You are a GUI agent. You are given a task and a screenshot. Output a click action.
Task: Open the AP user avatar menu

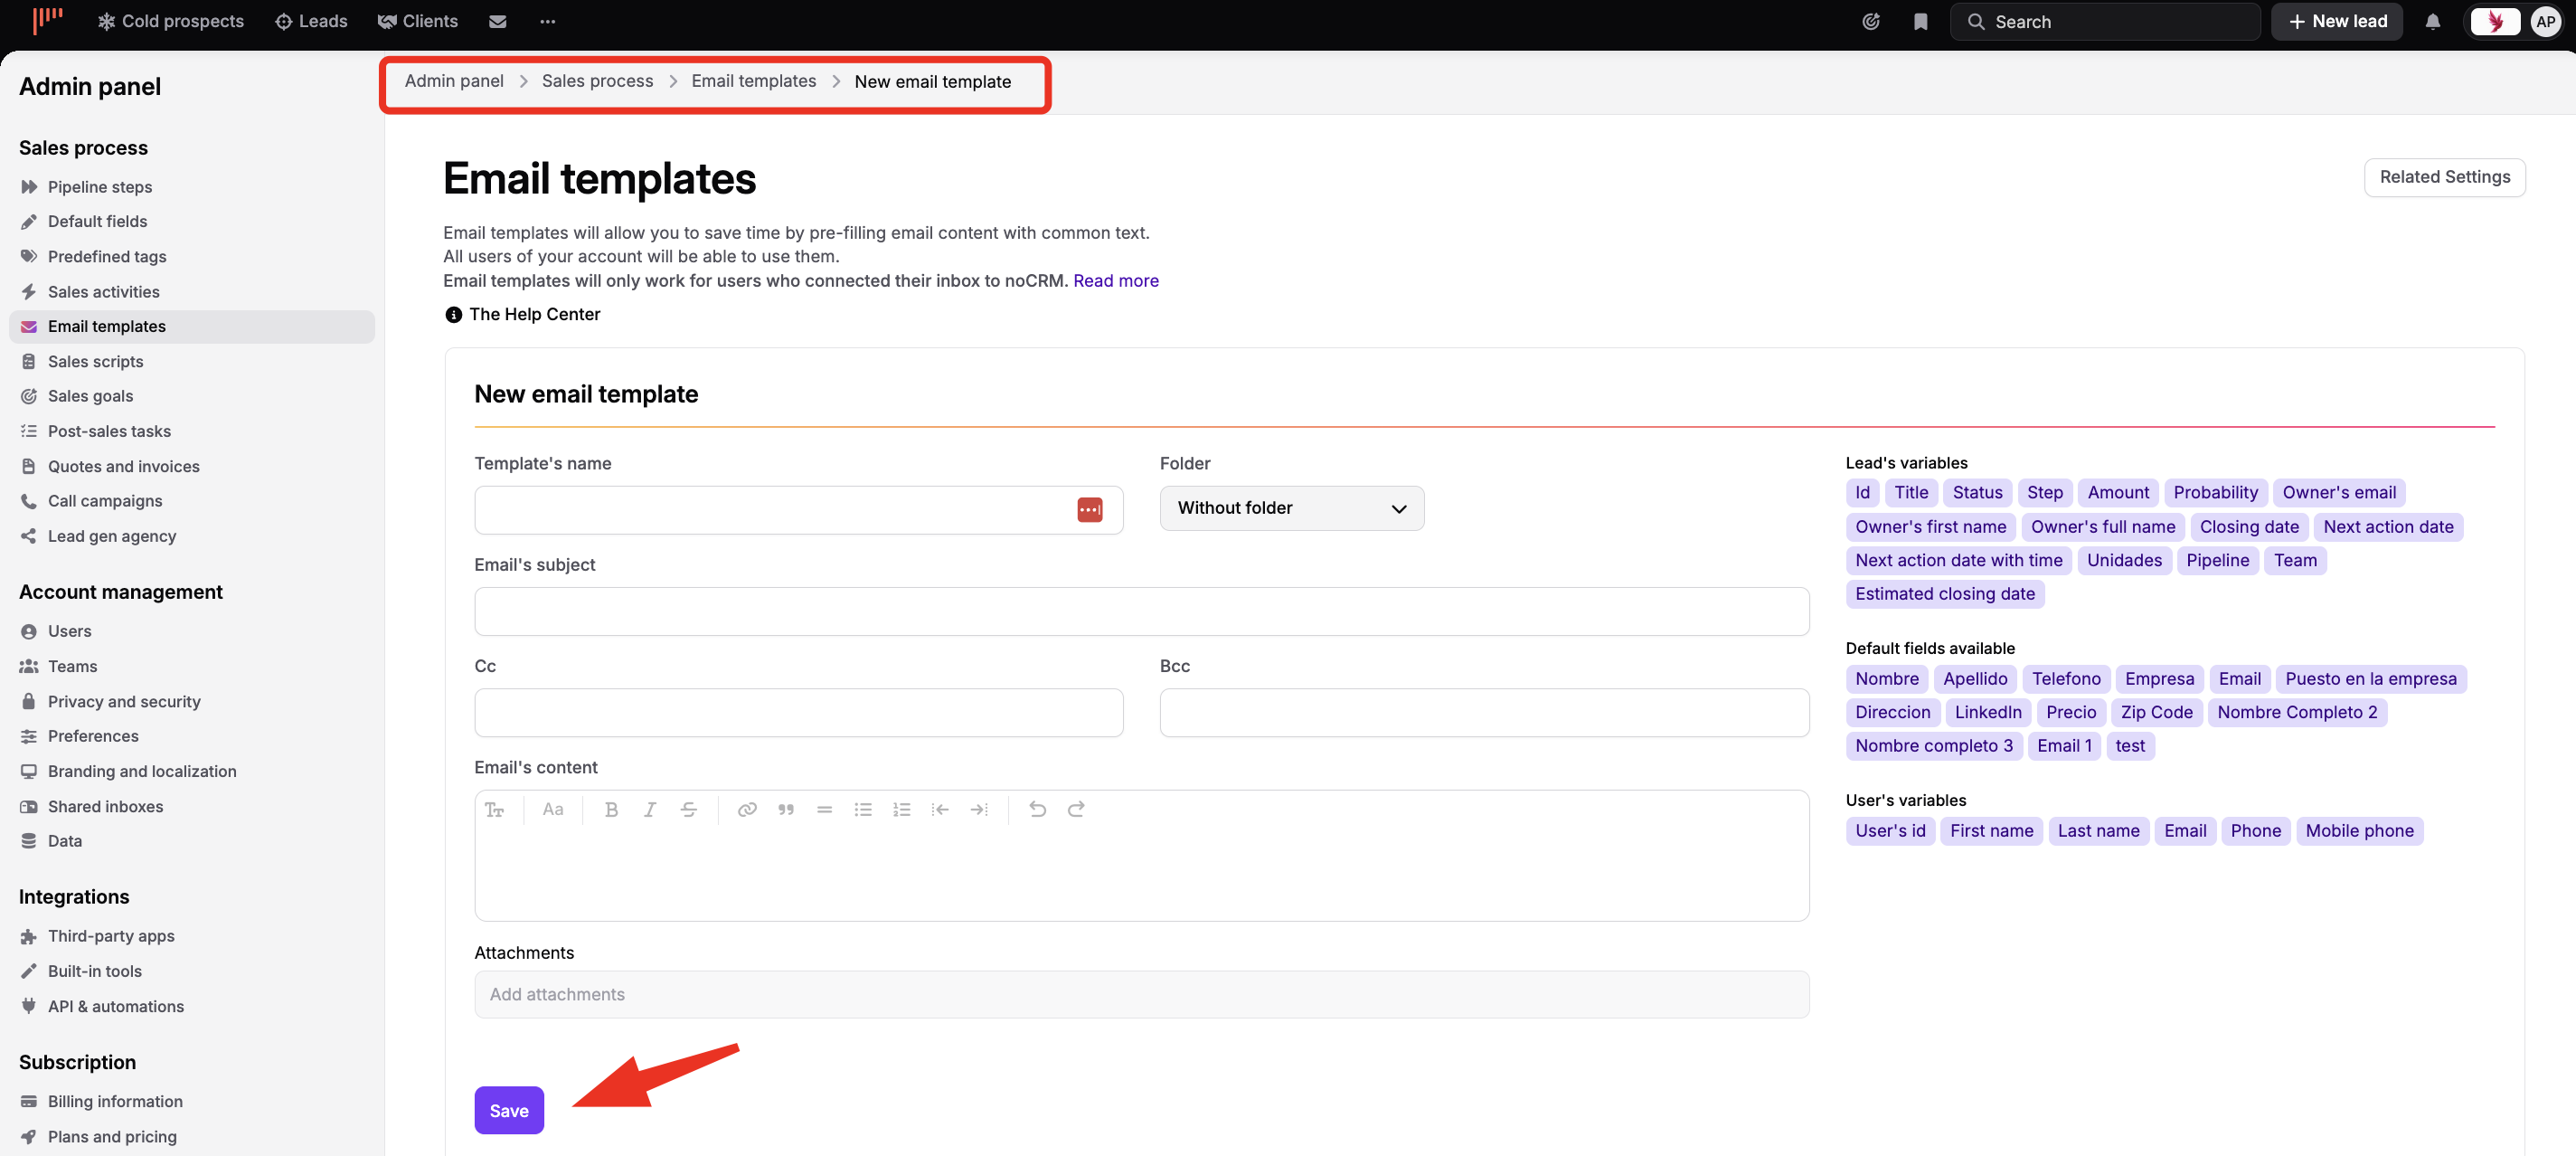click(2545, 21)
